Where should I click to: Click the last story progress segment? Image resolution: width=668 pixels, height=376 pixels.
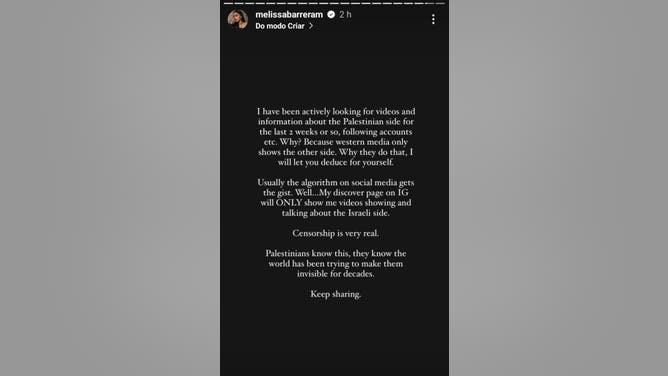point(440,3)
